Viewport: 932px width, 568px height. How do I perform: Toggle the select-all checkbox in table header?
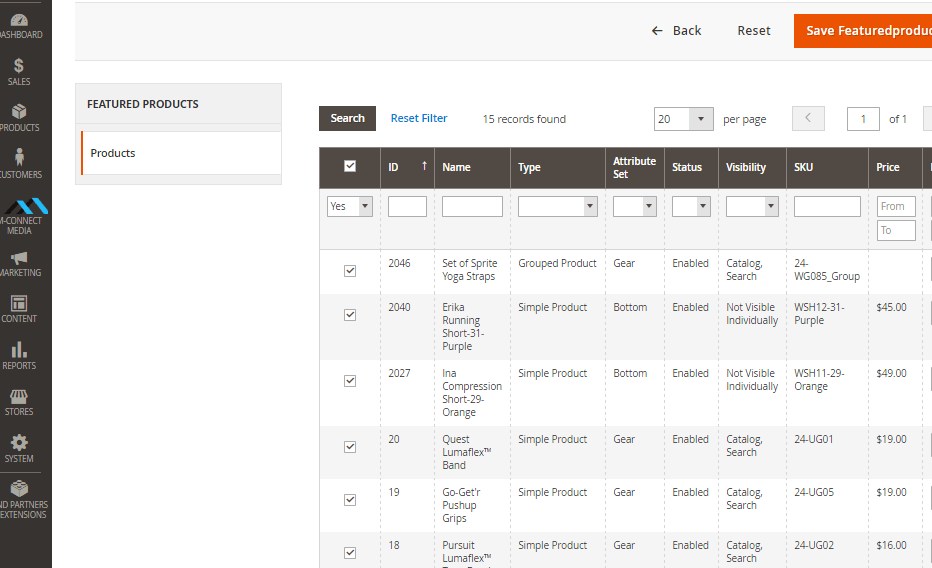(x=350, y=167)
